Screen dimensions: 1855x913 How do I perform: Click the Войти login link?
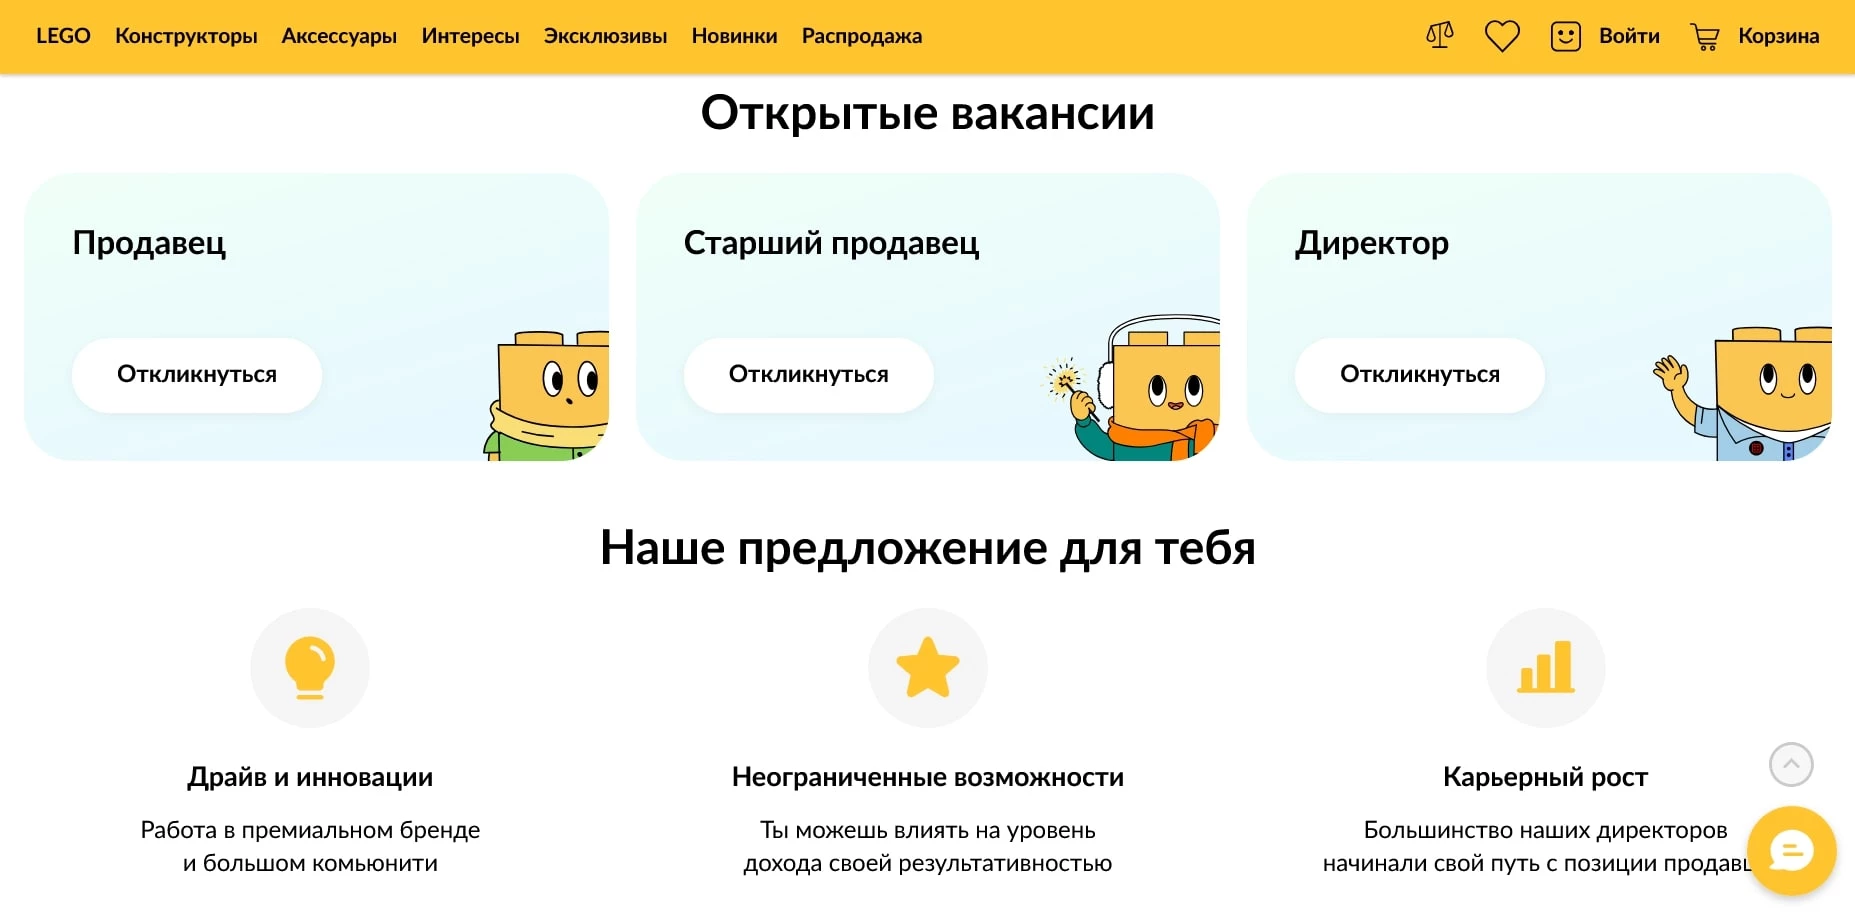pos(1629,36)
